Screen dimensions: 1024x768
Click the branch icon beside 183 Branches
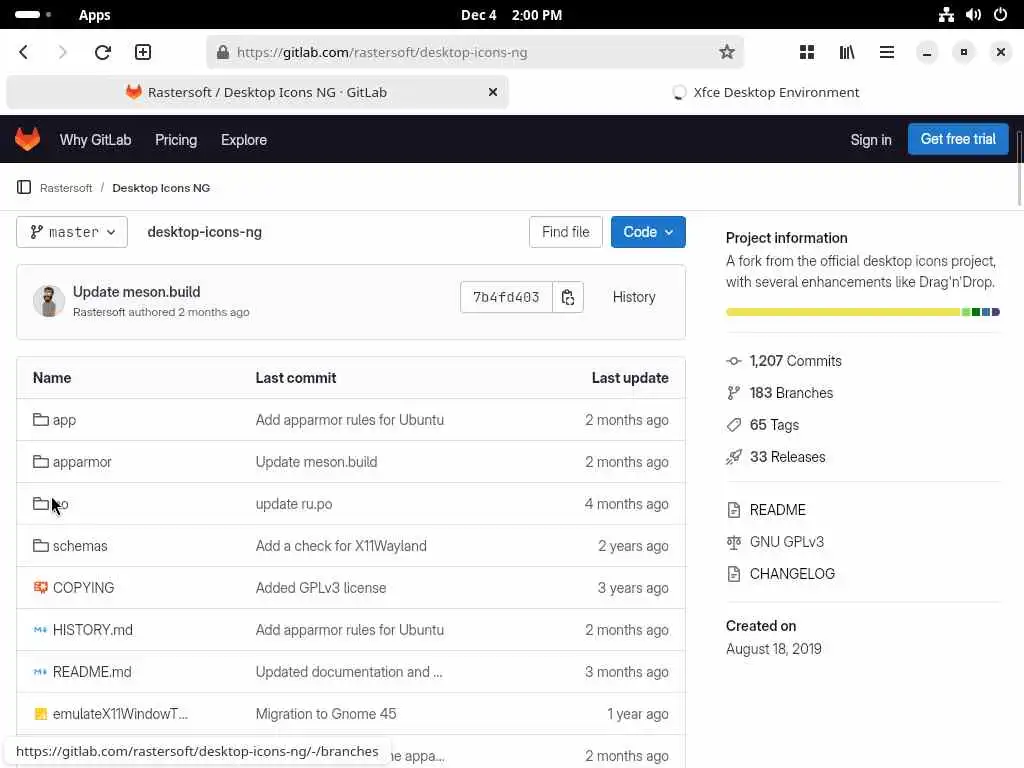[734, 392]
